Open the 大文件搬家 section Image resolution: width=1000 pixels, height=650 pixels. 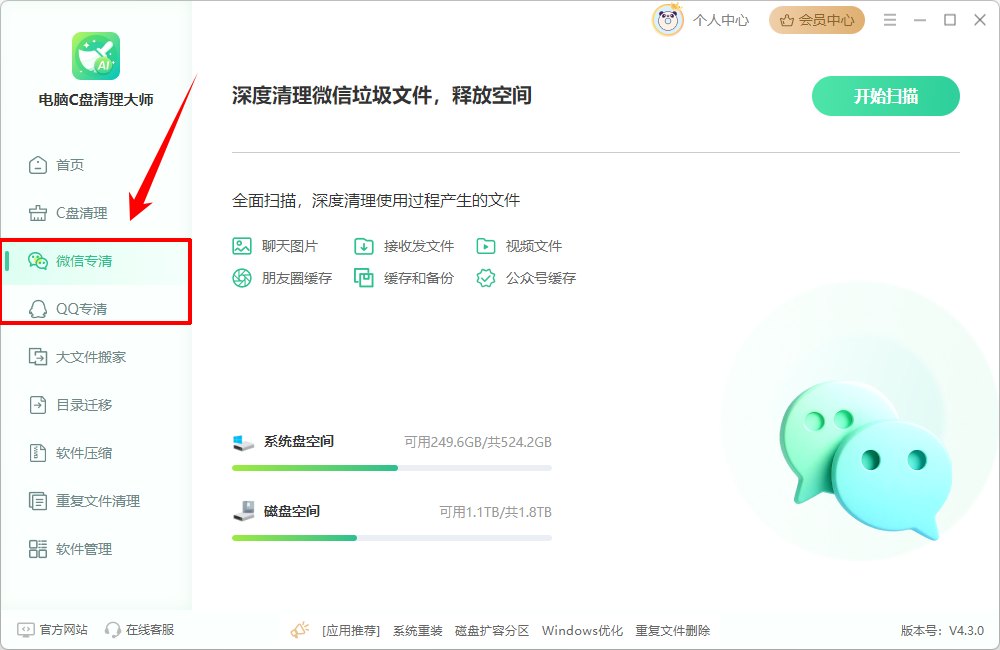point(96,357)
